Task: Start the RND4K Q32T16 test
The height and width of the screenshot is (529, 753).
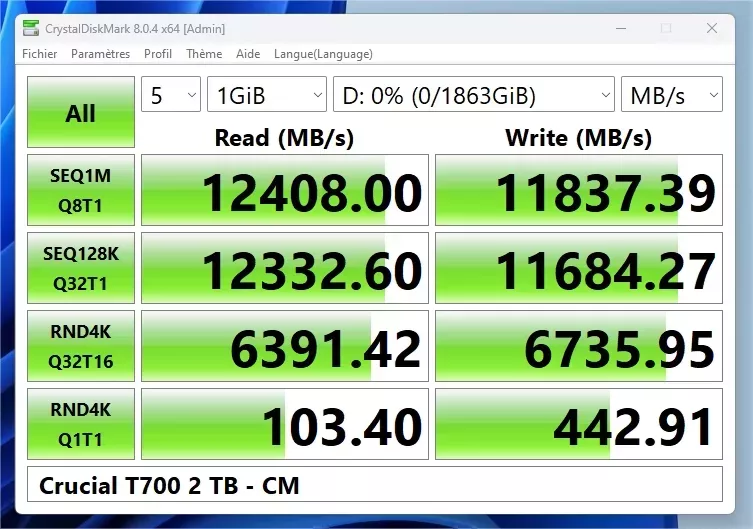Action: [81, 346]
